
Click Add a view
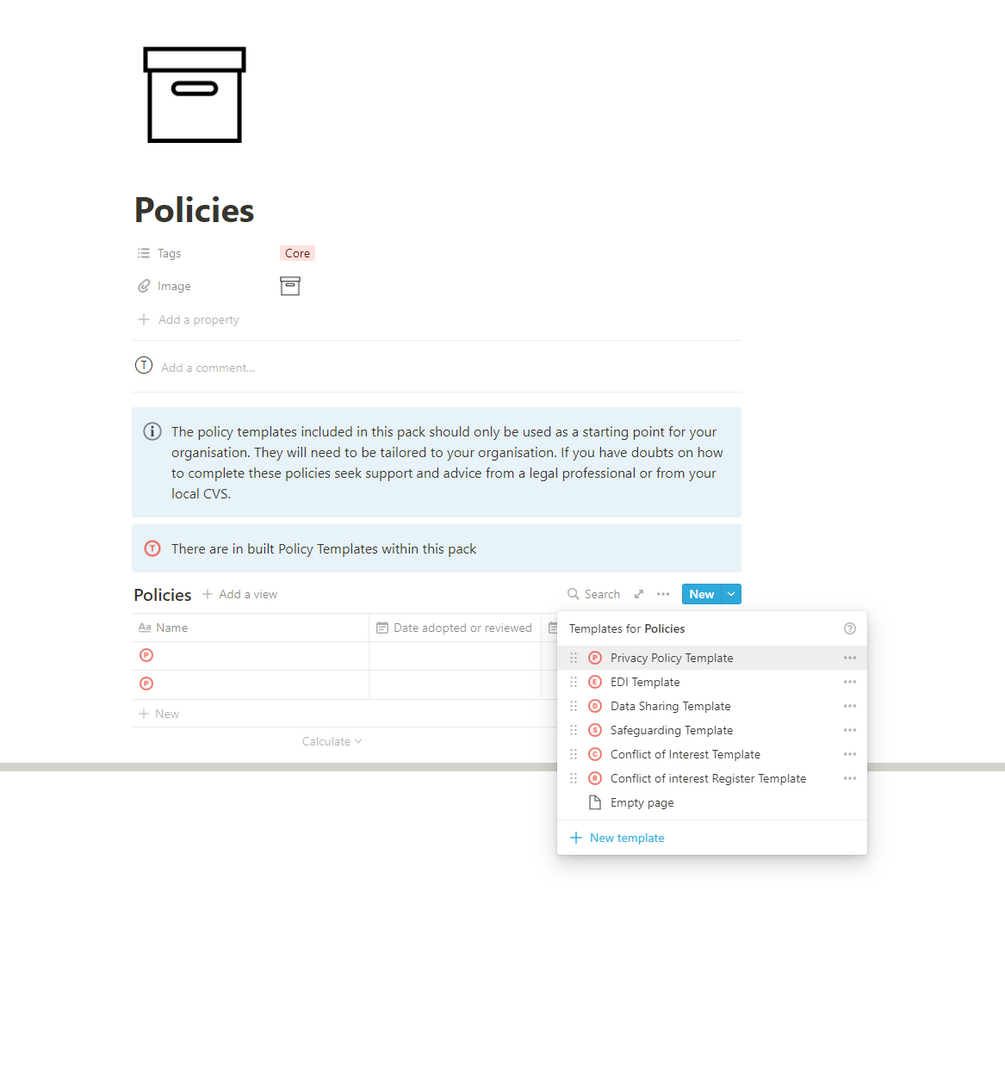pos(240,594)
